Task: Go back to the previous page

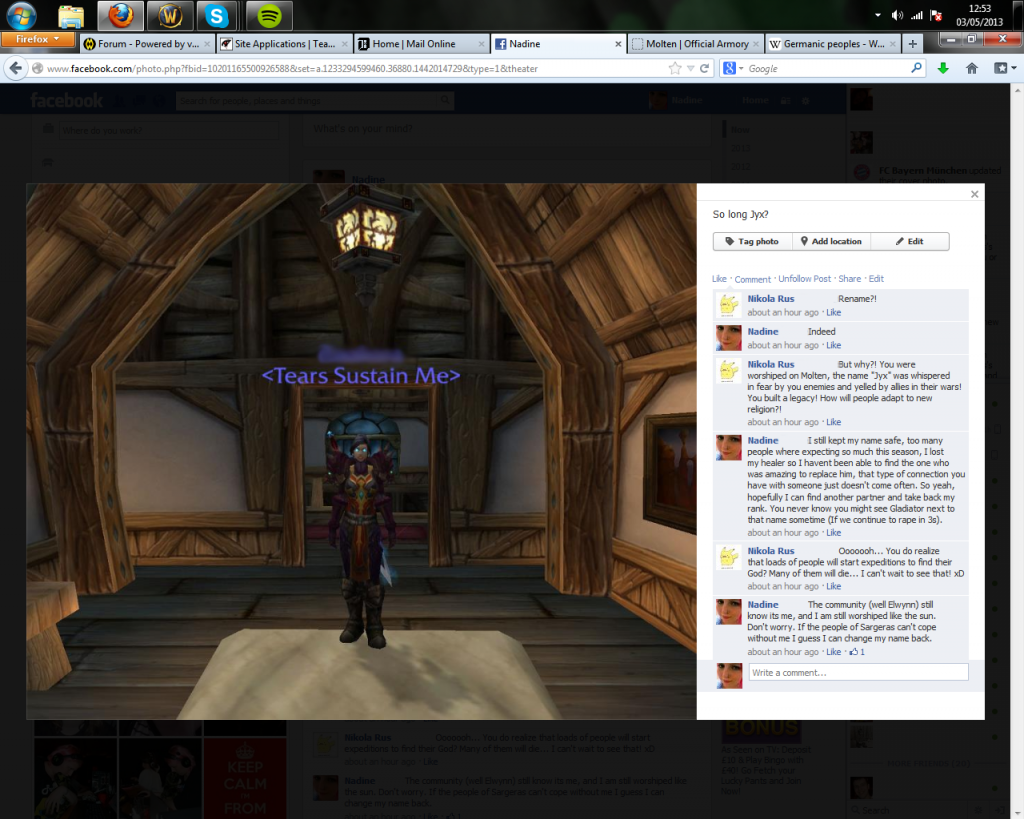Action: [x=16, y=68]
